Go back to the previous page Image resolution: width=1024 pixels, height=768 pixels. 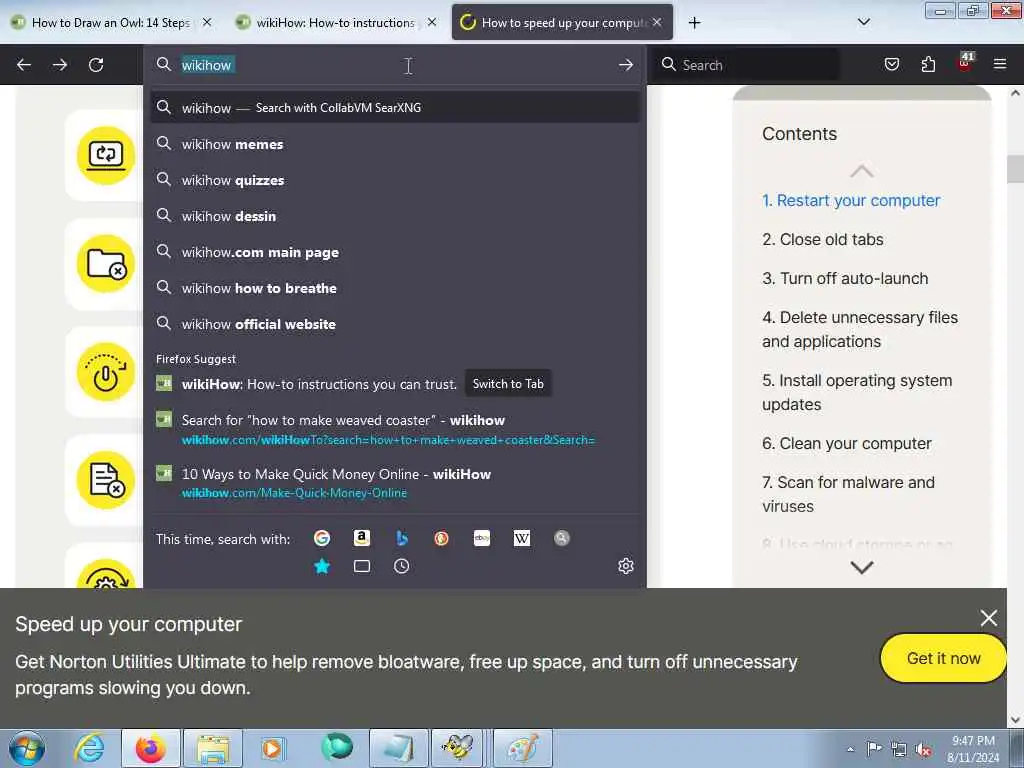(24, 65)
